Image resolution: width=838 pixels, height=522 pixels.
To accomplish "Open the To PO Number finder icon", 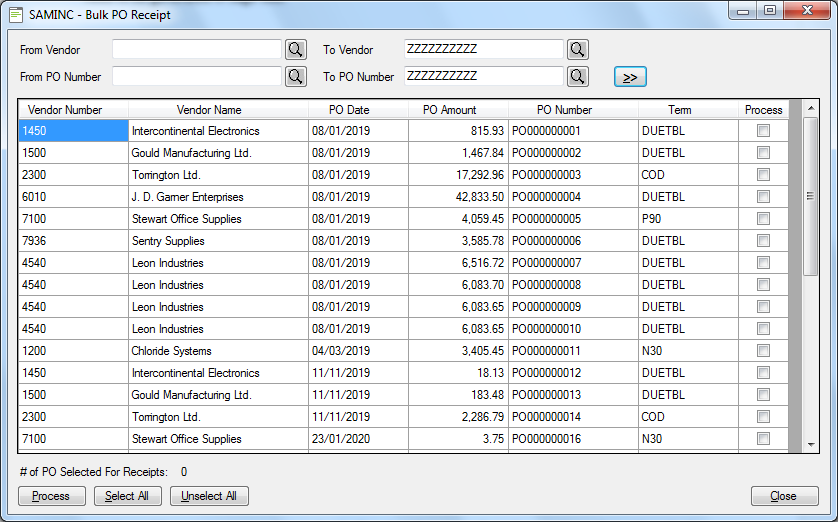I will pyautogui.click(x=577, y=76).
